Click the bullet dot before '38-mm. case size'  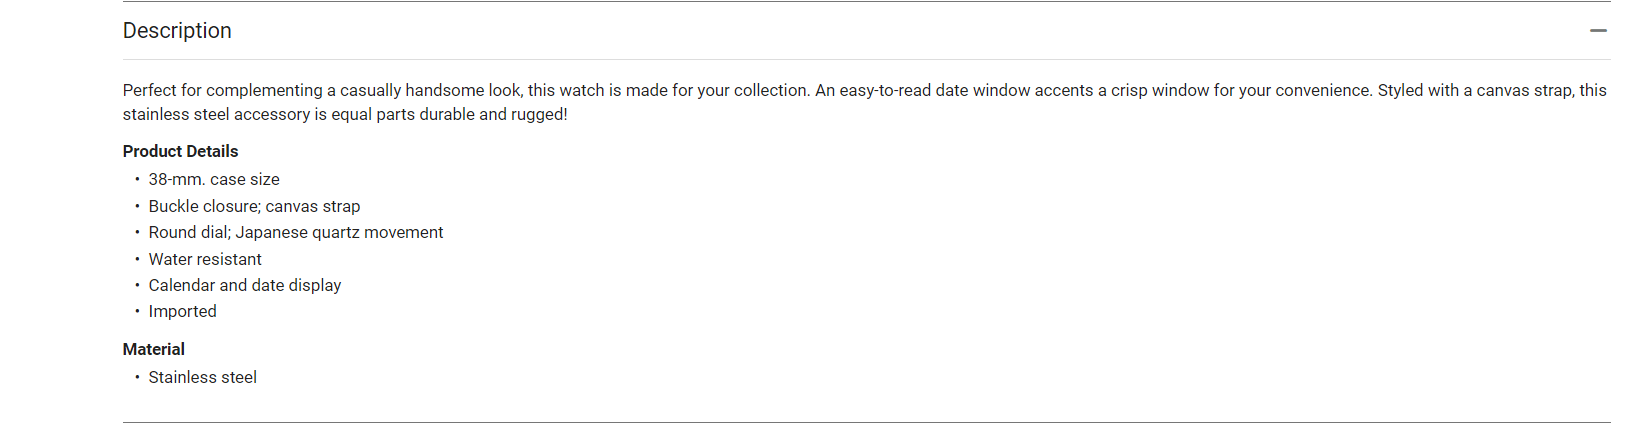point(137,180)
